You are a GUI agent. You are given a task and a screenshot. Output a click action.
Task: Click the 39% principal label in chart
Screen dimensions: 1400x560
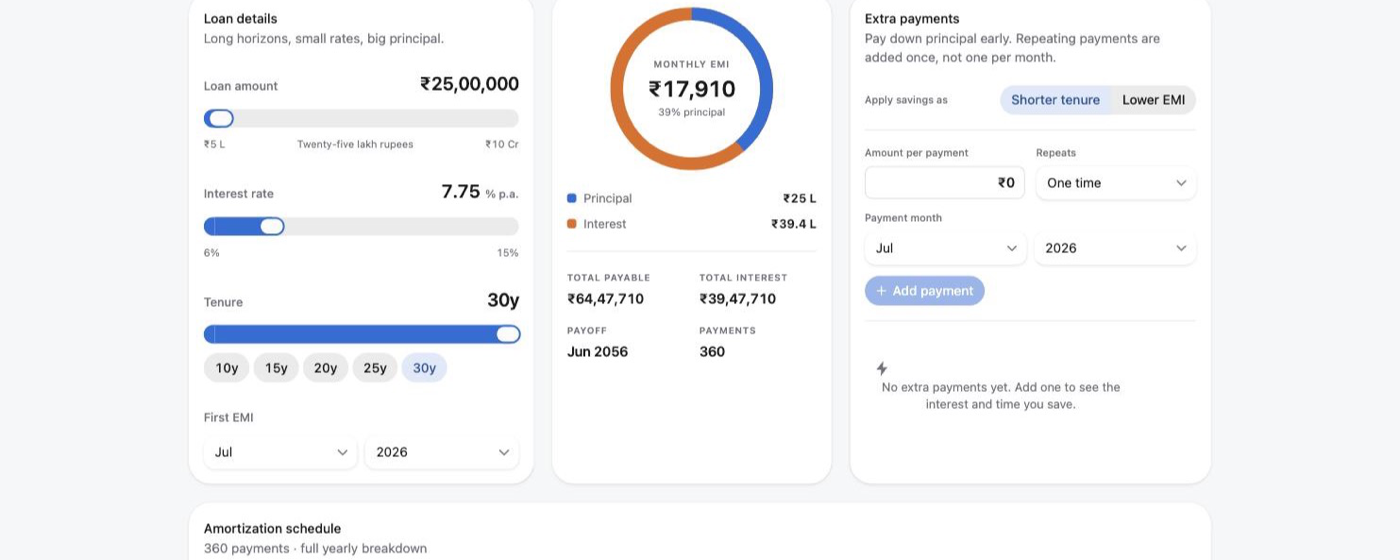692,112
